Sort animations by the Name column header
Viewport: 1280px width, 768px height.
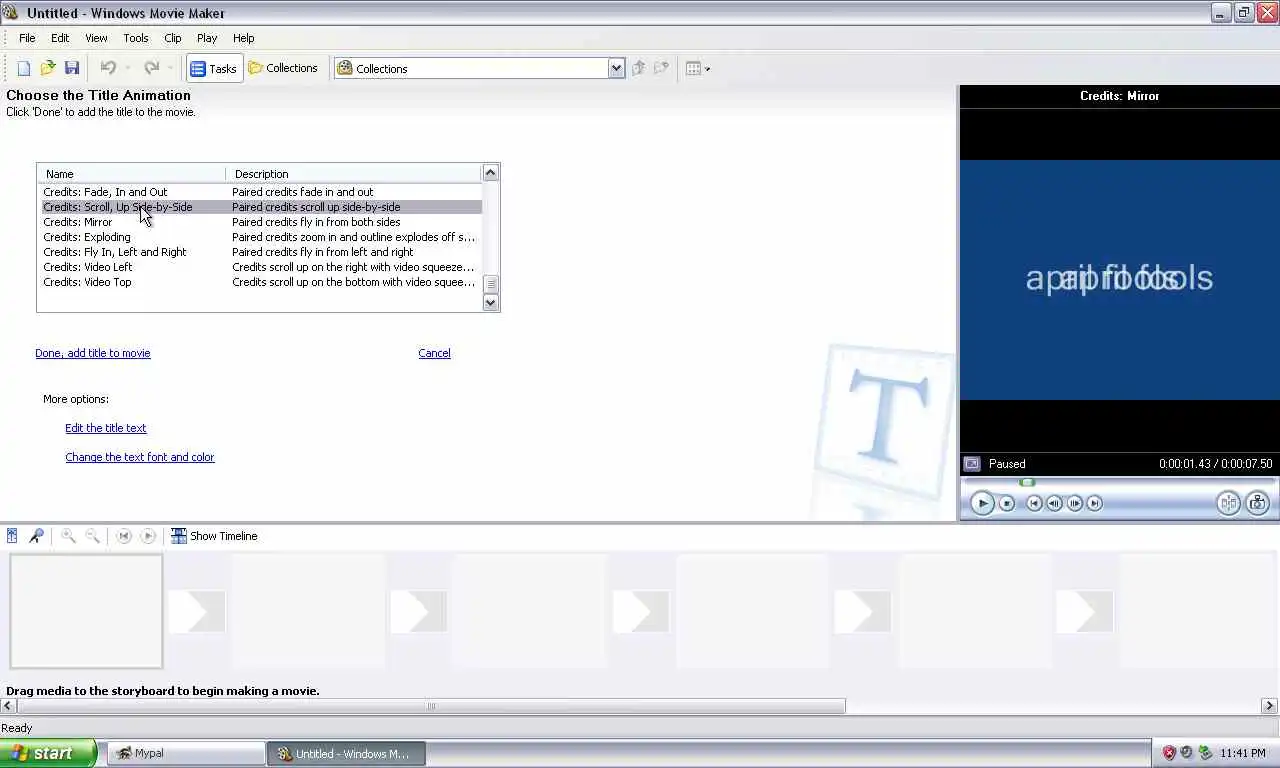click(132, 174)
